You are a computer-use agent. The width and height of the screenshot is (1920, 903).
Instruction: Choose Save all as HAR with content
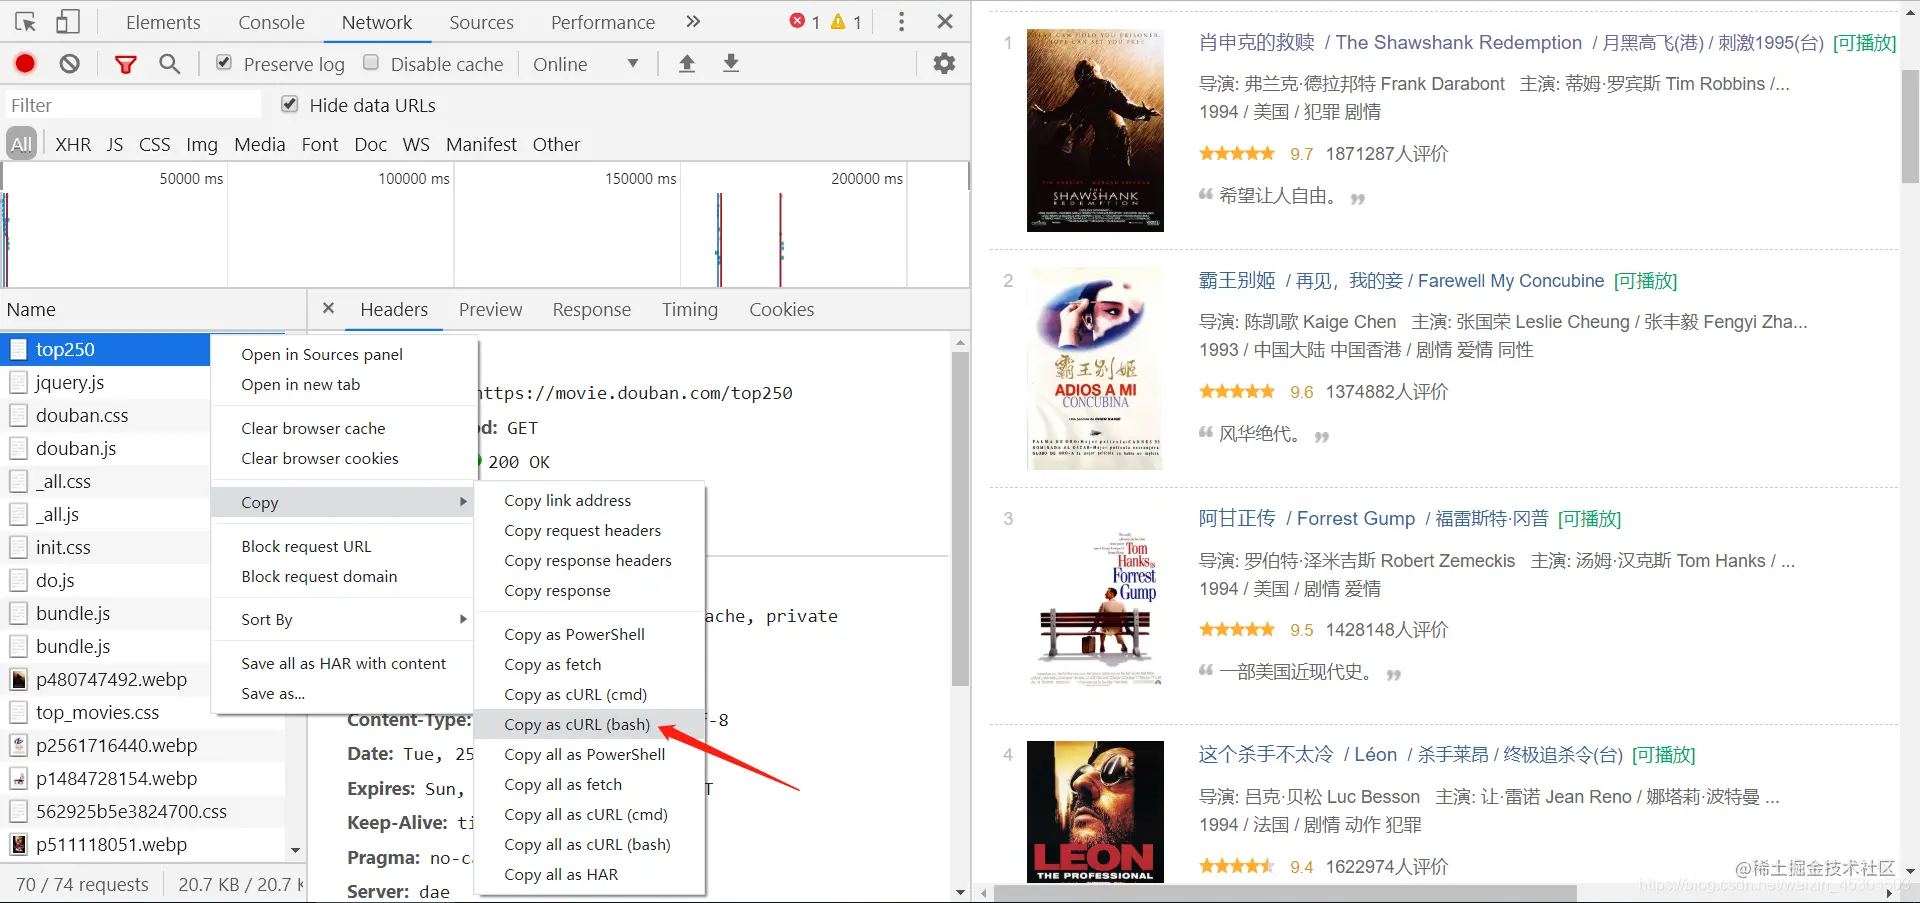(x=343, y=663)
